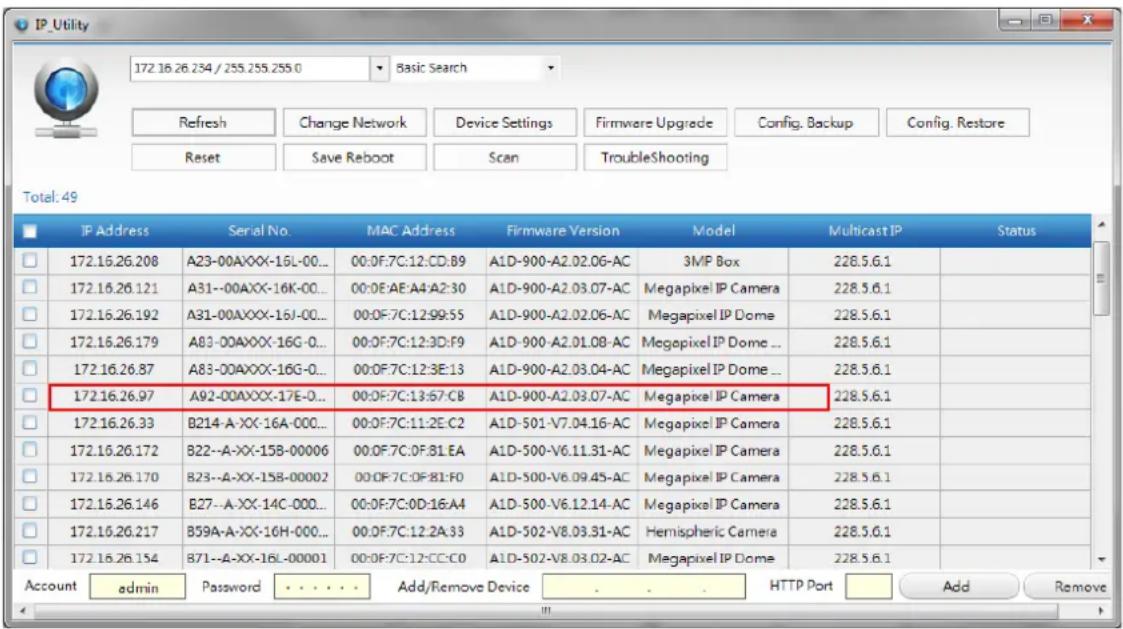This screenshot has width=1123, height=629.
Task: Click Hemispheric Camera model cell
Action: (713, 532)
